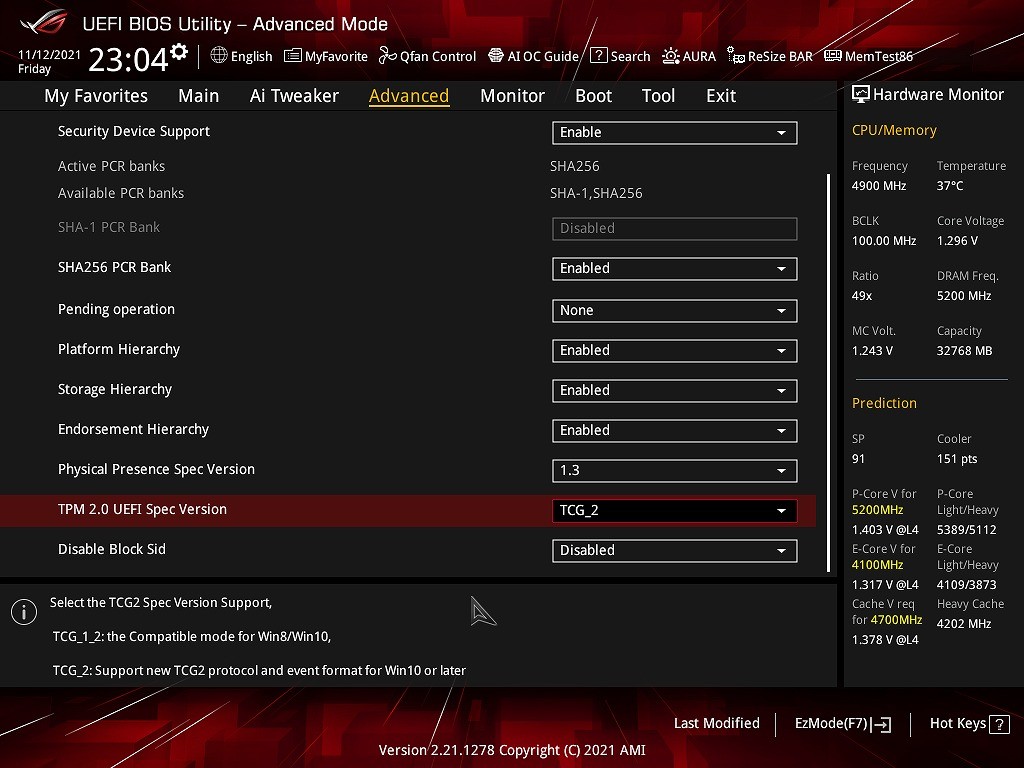Select TPM 2.0 UEFI Spec Version label
This screenshot has height=768, width=1024.
pos(142,509)
